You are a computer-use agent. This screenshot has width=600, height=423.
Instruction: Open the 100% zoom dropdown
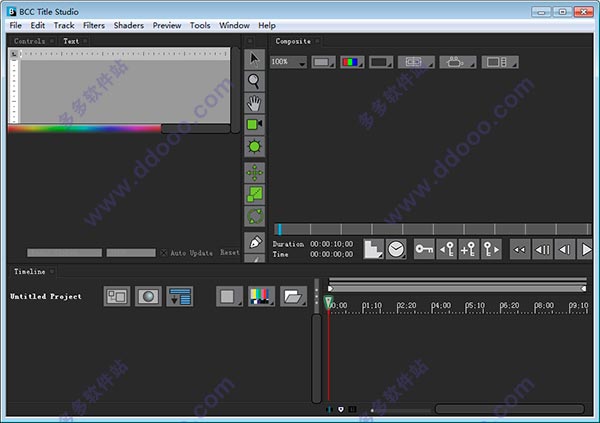coord(289,62)
